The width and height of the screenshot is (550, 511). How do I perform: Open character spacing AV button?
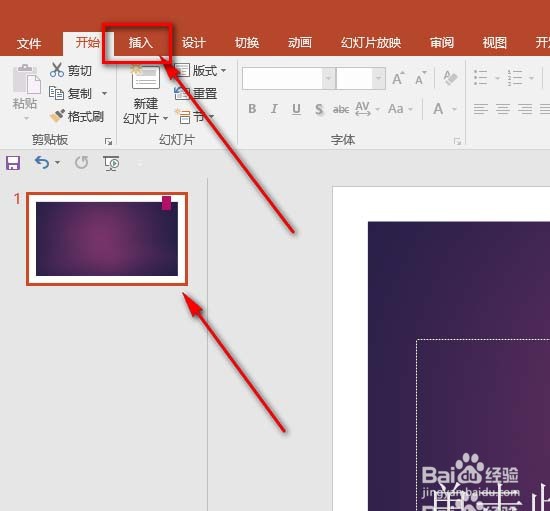coord(363,109)
